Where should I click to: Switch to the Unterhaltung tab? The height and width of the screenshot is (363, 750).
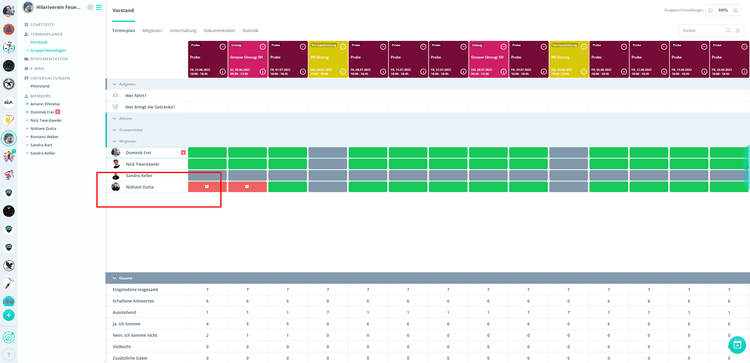click(183, 31)
